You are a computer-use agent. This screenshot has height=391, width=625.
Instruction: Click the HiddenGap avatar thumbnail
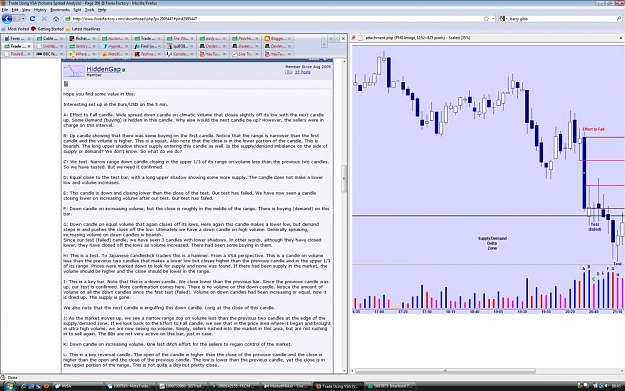pos(74,71)
